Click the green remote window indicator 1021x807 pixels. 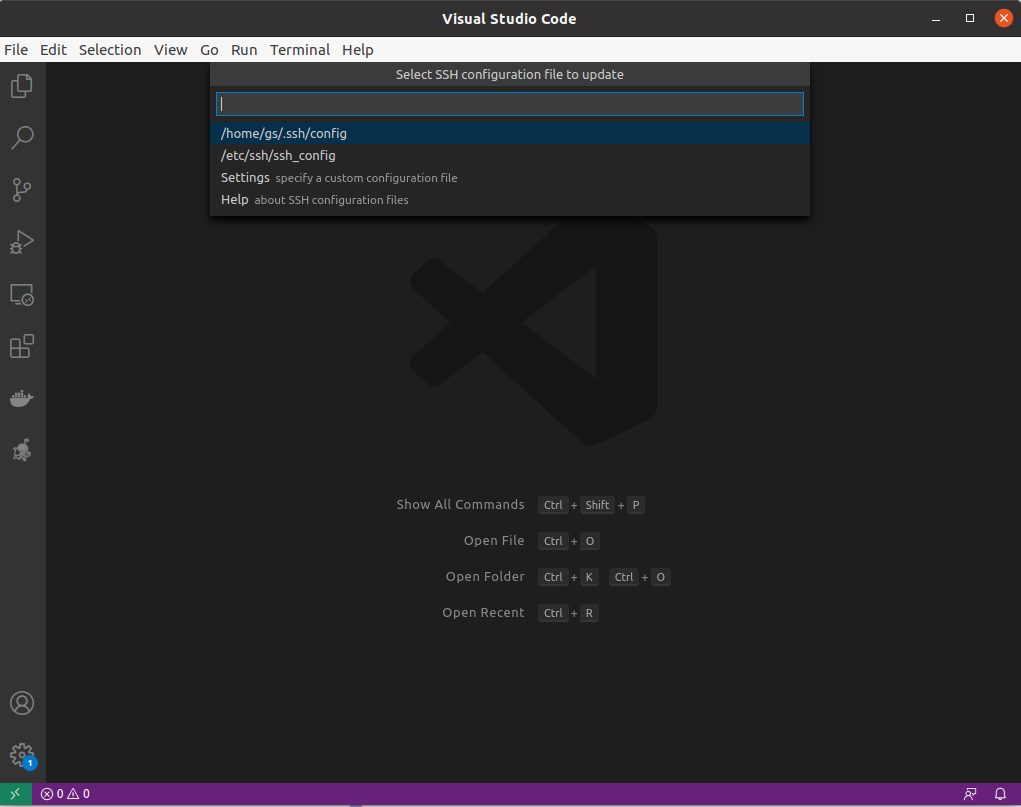(16, 794)
